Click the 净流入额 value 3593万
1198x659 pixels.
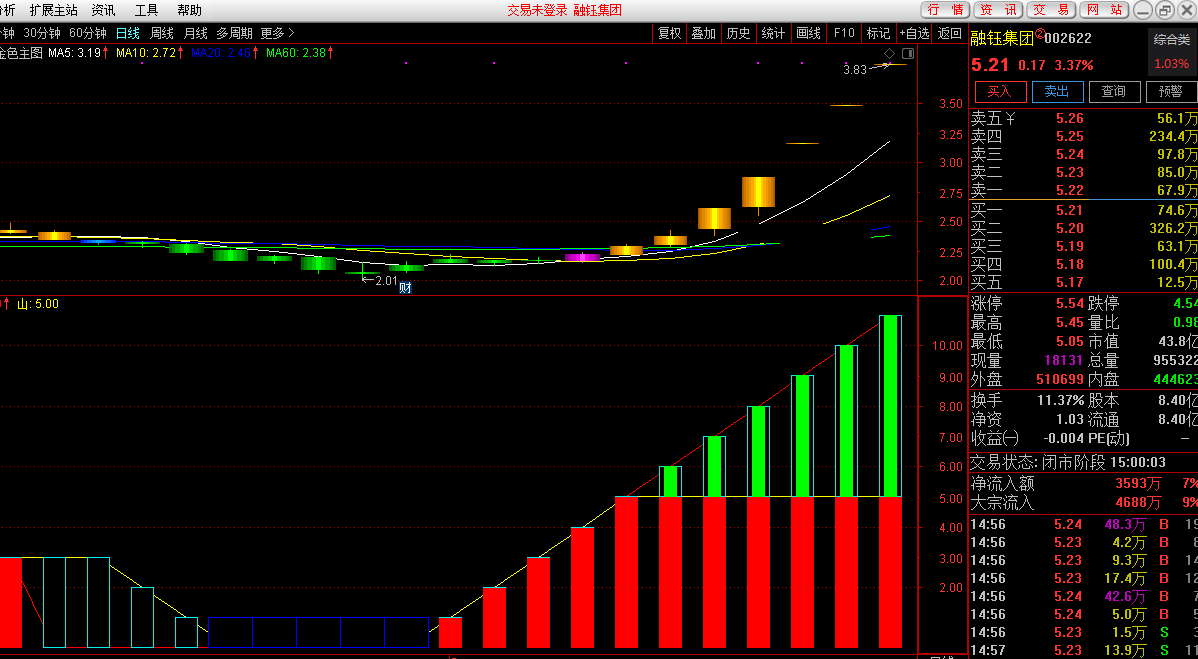(x=1139, y=483)
